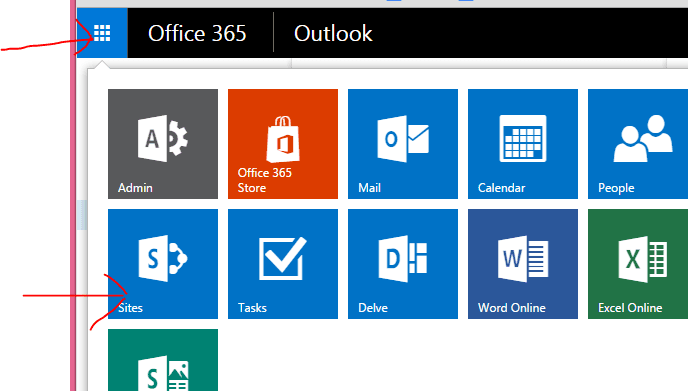688x391 pixels.
Task: Open the Office 365 Store tile
Action: 283,144
